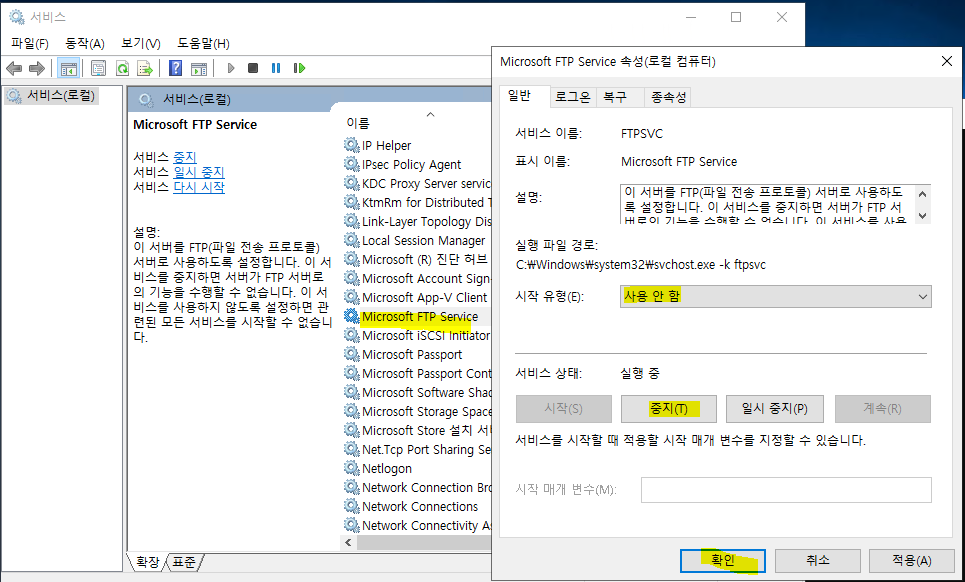Click the 서비스 중지 link
965x582 pixels.
coord(185,157)
